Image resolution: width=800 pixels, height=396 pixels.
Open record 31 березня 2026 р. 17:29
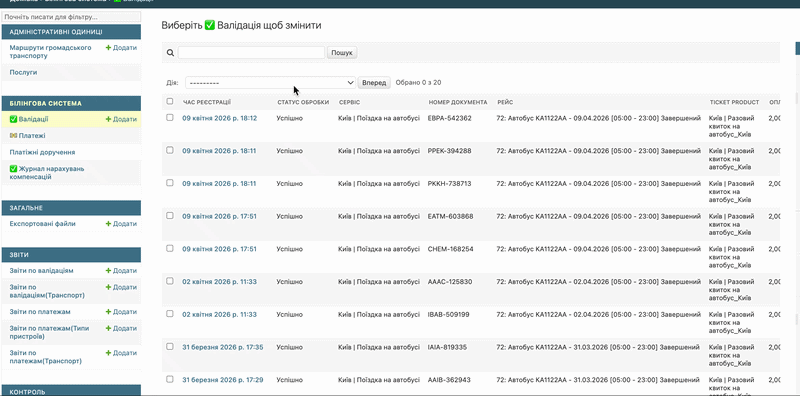pyautogui.click(x=222, y=380)
